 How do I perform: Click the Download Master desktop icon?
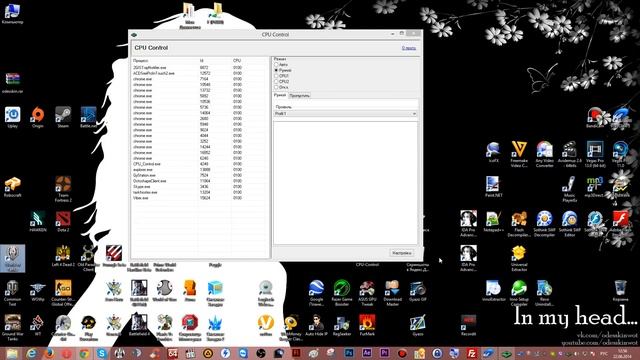[392, 293]
